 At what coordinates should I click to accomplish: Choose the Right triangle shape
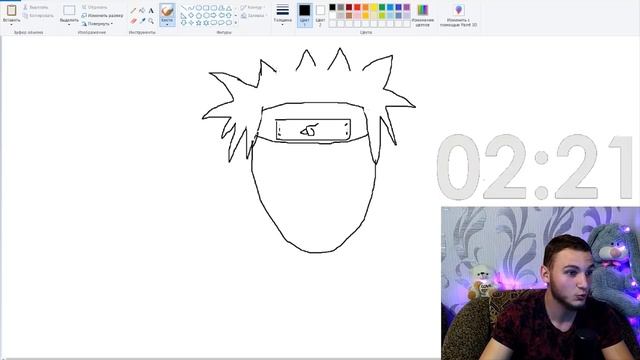click(x=183, y=16)
